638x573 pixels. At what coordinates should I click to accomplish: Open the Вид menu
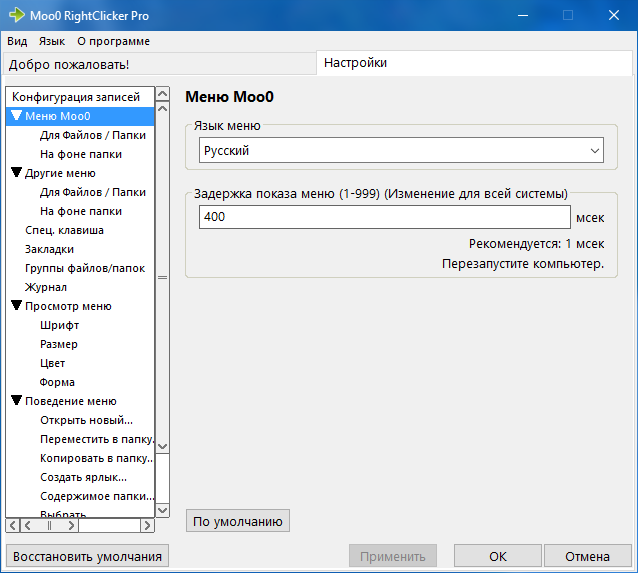point(17,41)
